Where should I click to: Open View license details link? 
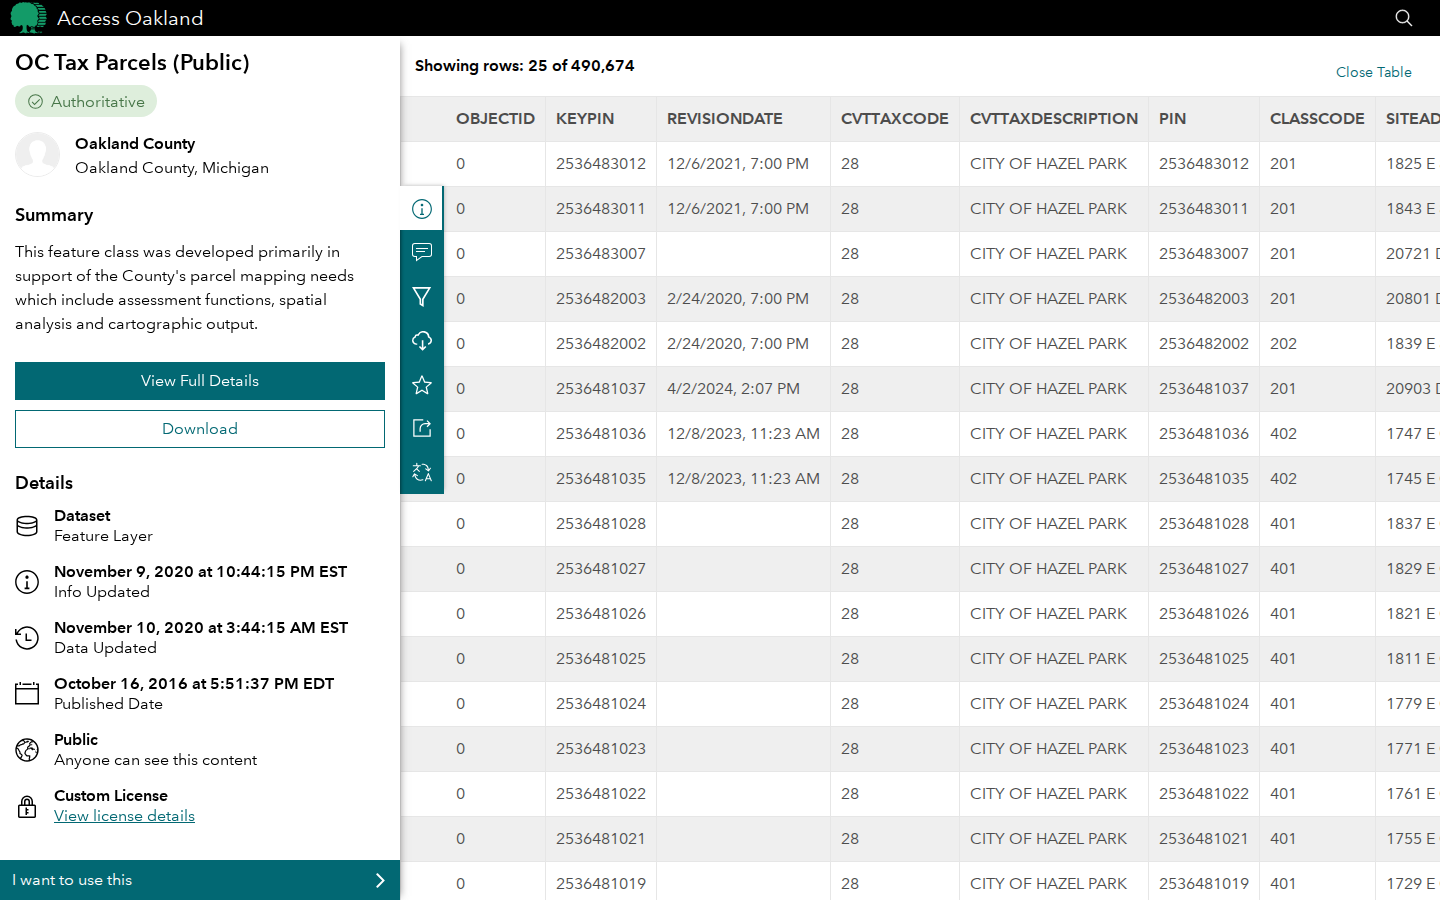coord(124,816)
